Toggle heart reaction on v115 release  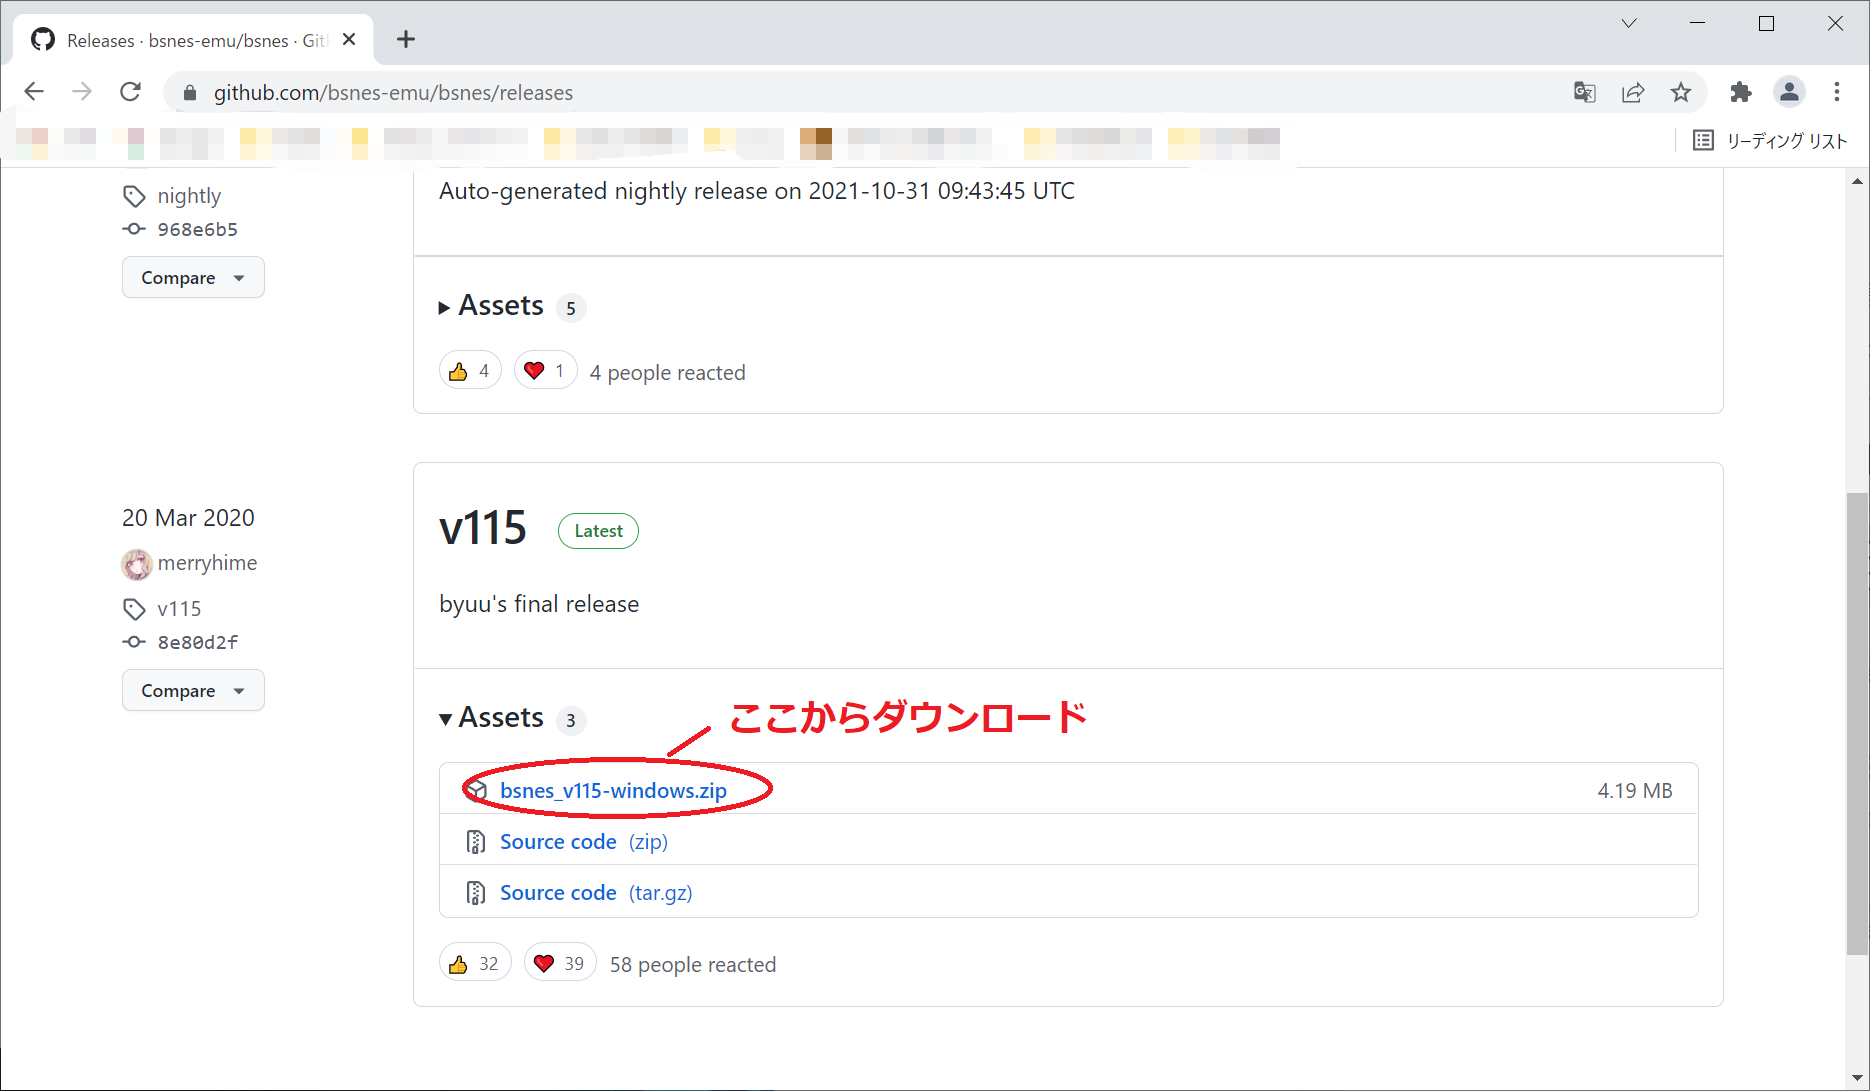point(560,964)
